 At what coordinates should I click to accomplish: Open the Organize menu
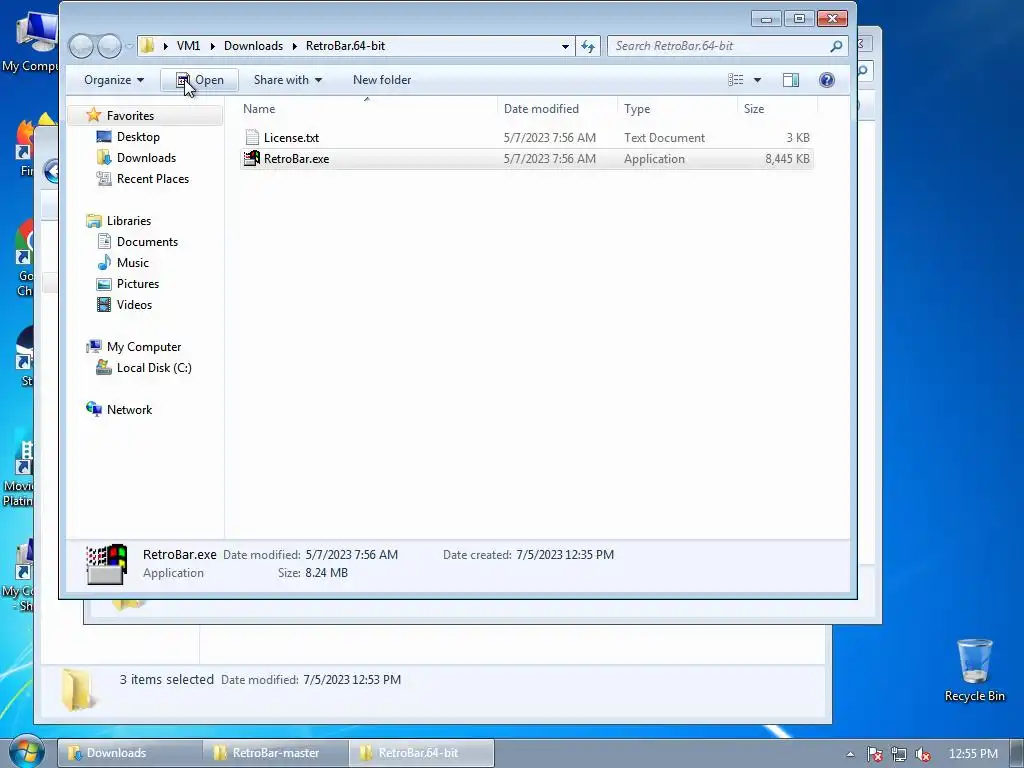114,80
